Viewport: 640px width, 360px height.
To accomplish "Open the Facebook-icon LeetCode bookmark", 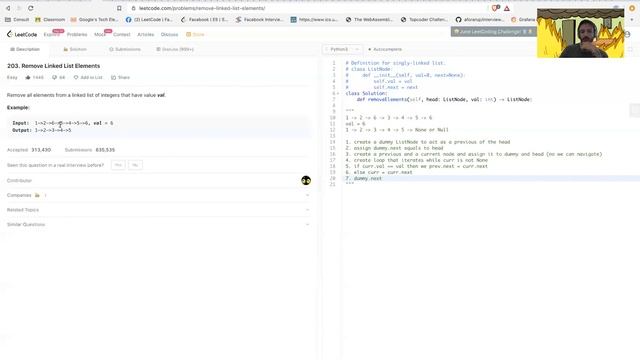I will (x=149, y=19).
